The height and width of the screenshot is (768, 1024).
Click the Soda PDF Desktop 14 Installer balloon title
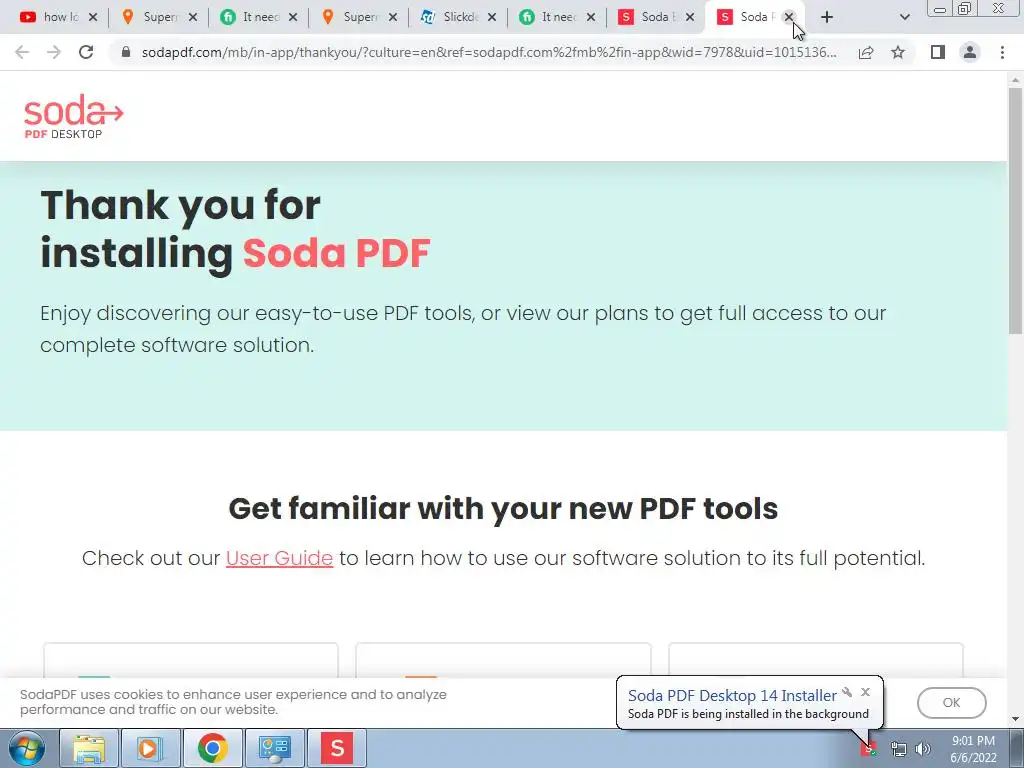coord(732,696)
